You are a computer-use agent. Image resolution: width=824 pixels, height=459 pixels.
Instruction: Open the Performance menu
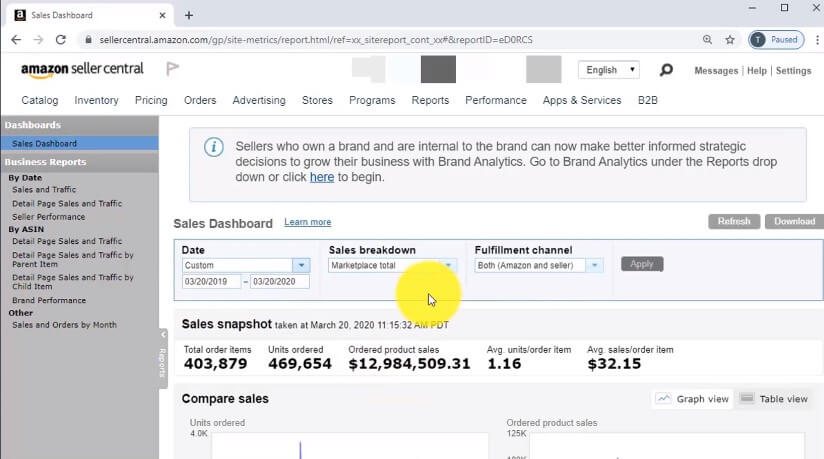[x=496, y=100]
